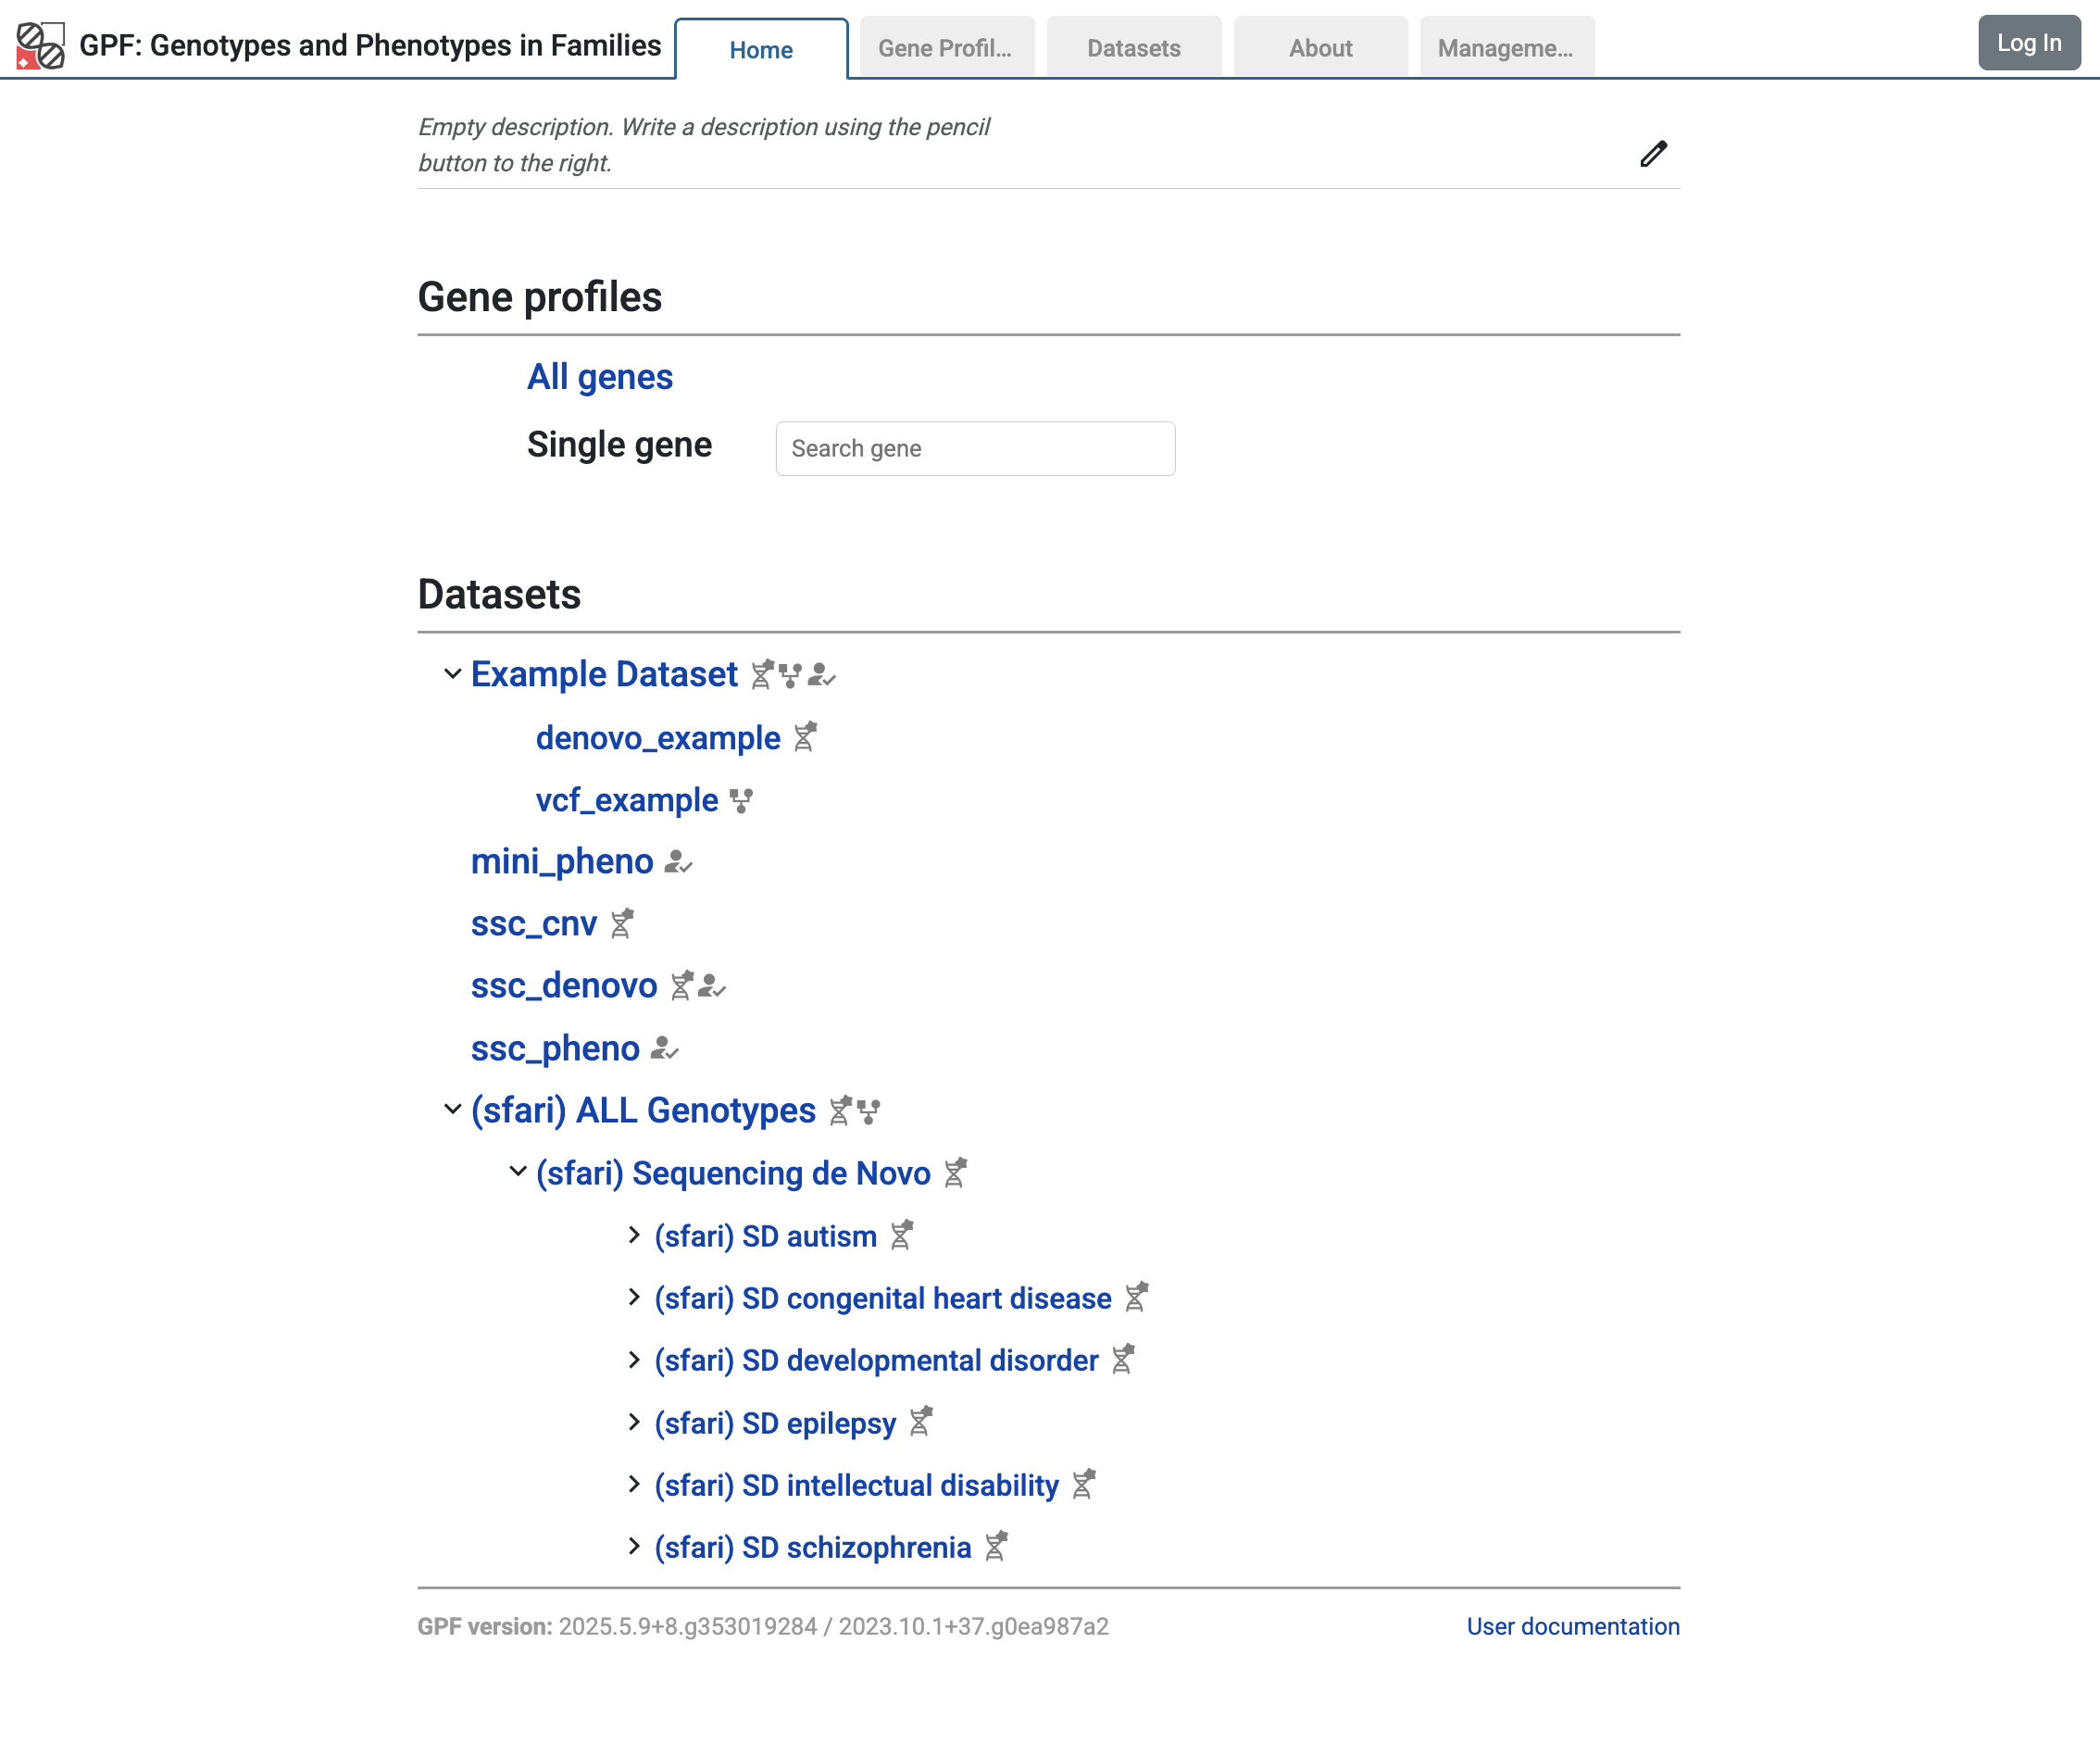Screen dimensions: 2100x1756
Task: Collapse the (sfari) Sequencing de Novo node
Action: tap(516, 1172)
